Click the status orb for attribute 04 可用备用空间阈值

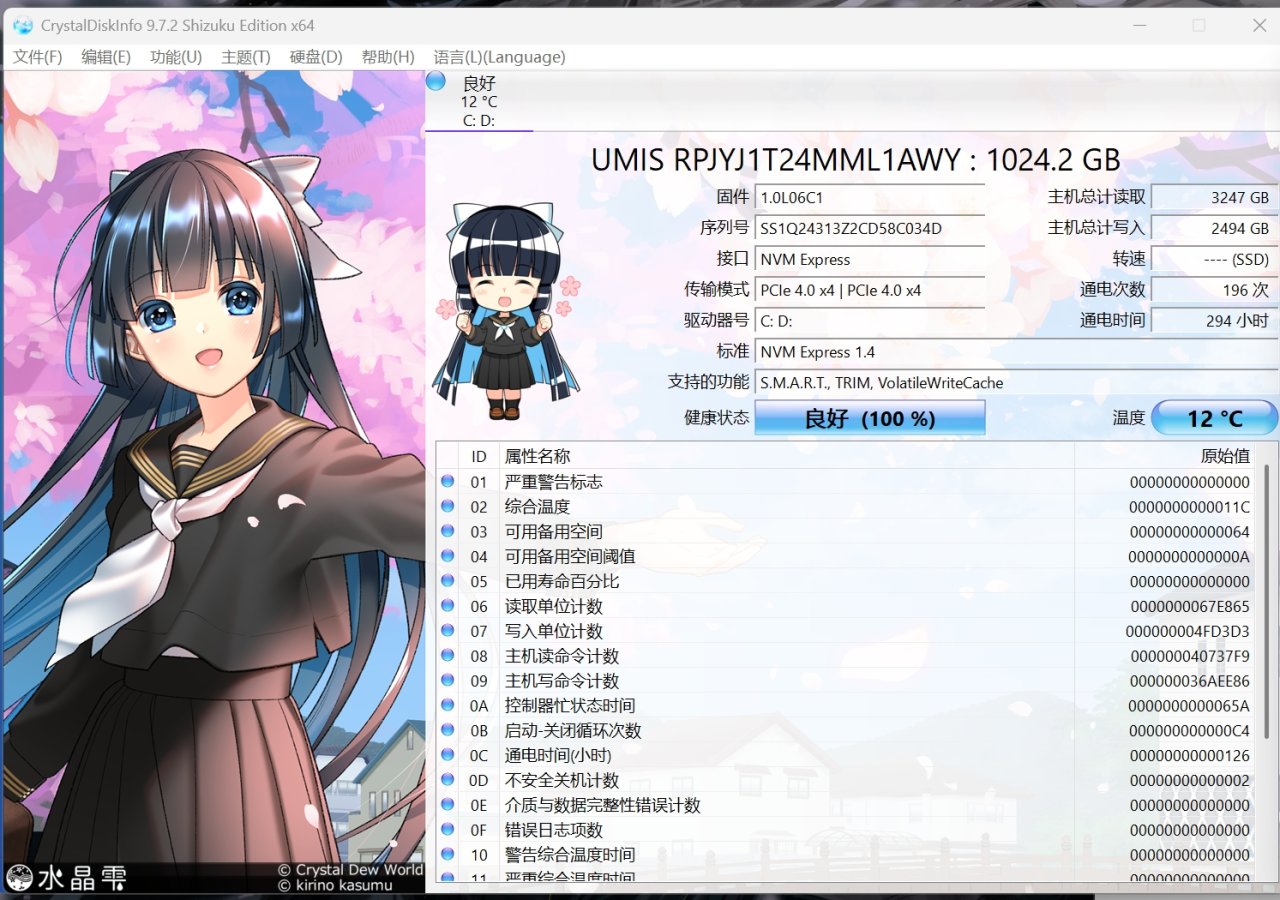[447, 556]
